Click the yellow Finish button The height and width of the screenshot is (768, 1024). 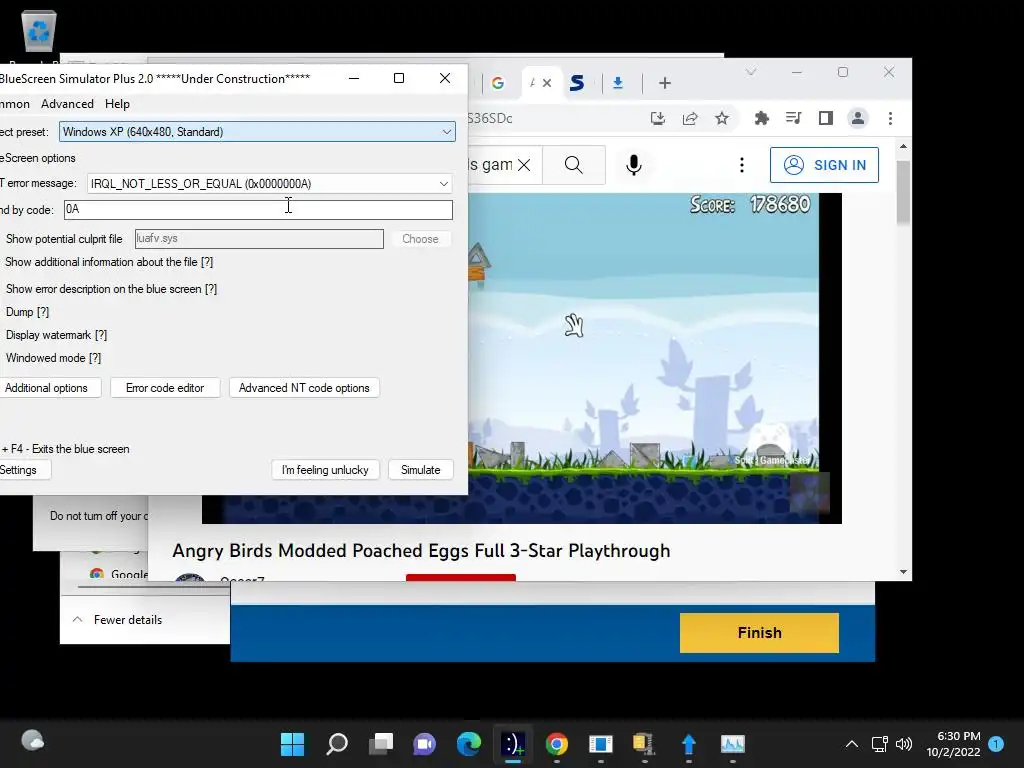click(x=760, y=633)
